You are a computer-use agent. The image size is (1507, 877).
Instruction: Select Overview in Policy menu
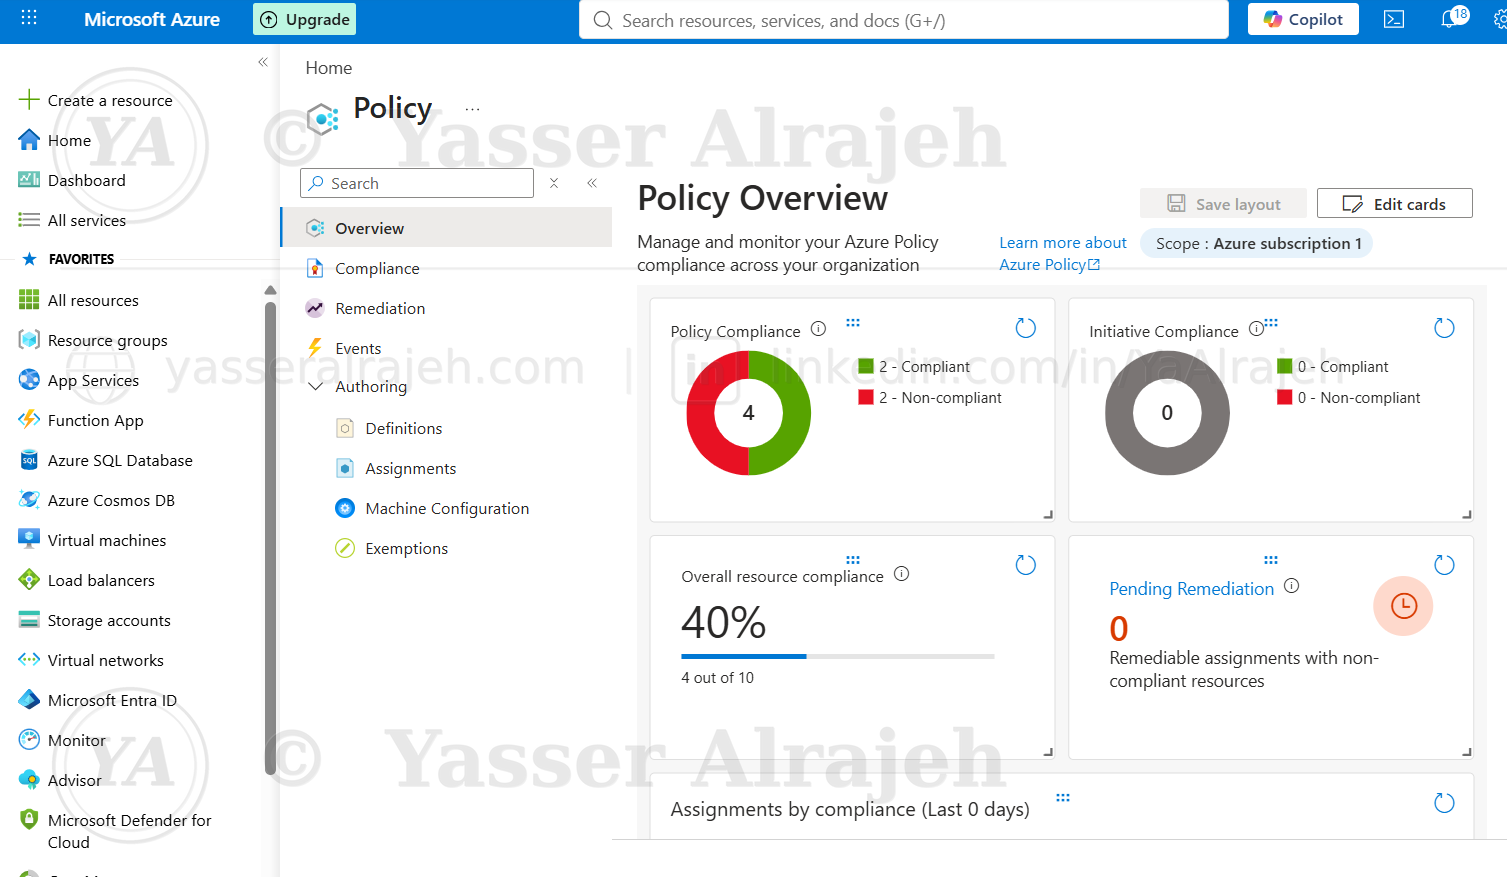pos(447,228)
